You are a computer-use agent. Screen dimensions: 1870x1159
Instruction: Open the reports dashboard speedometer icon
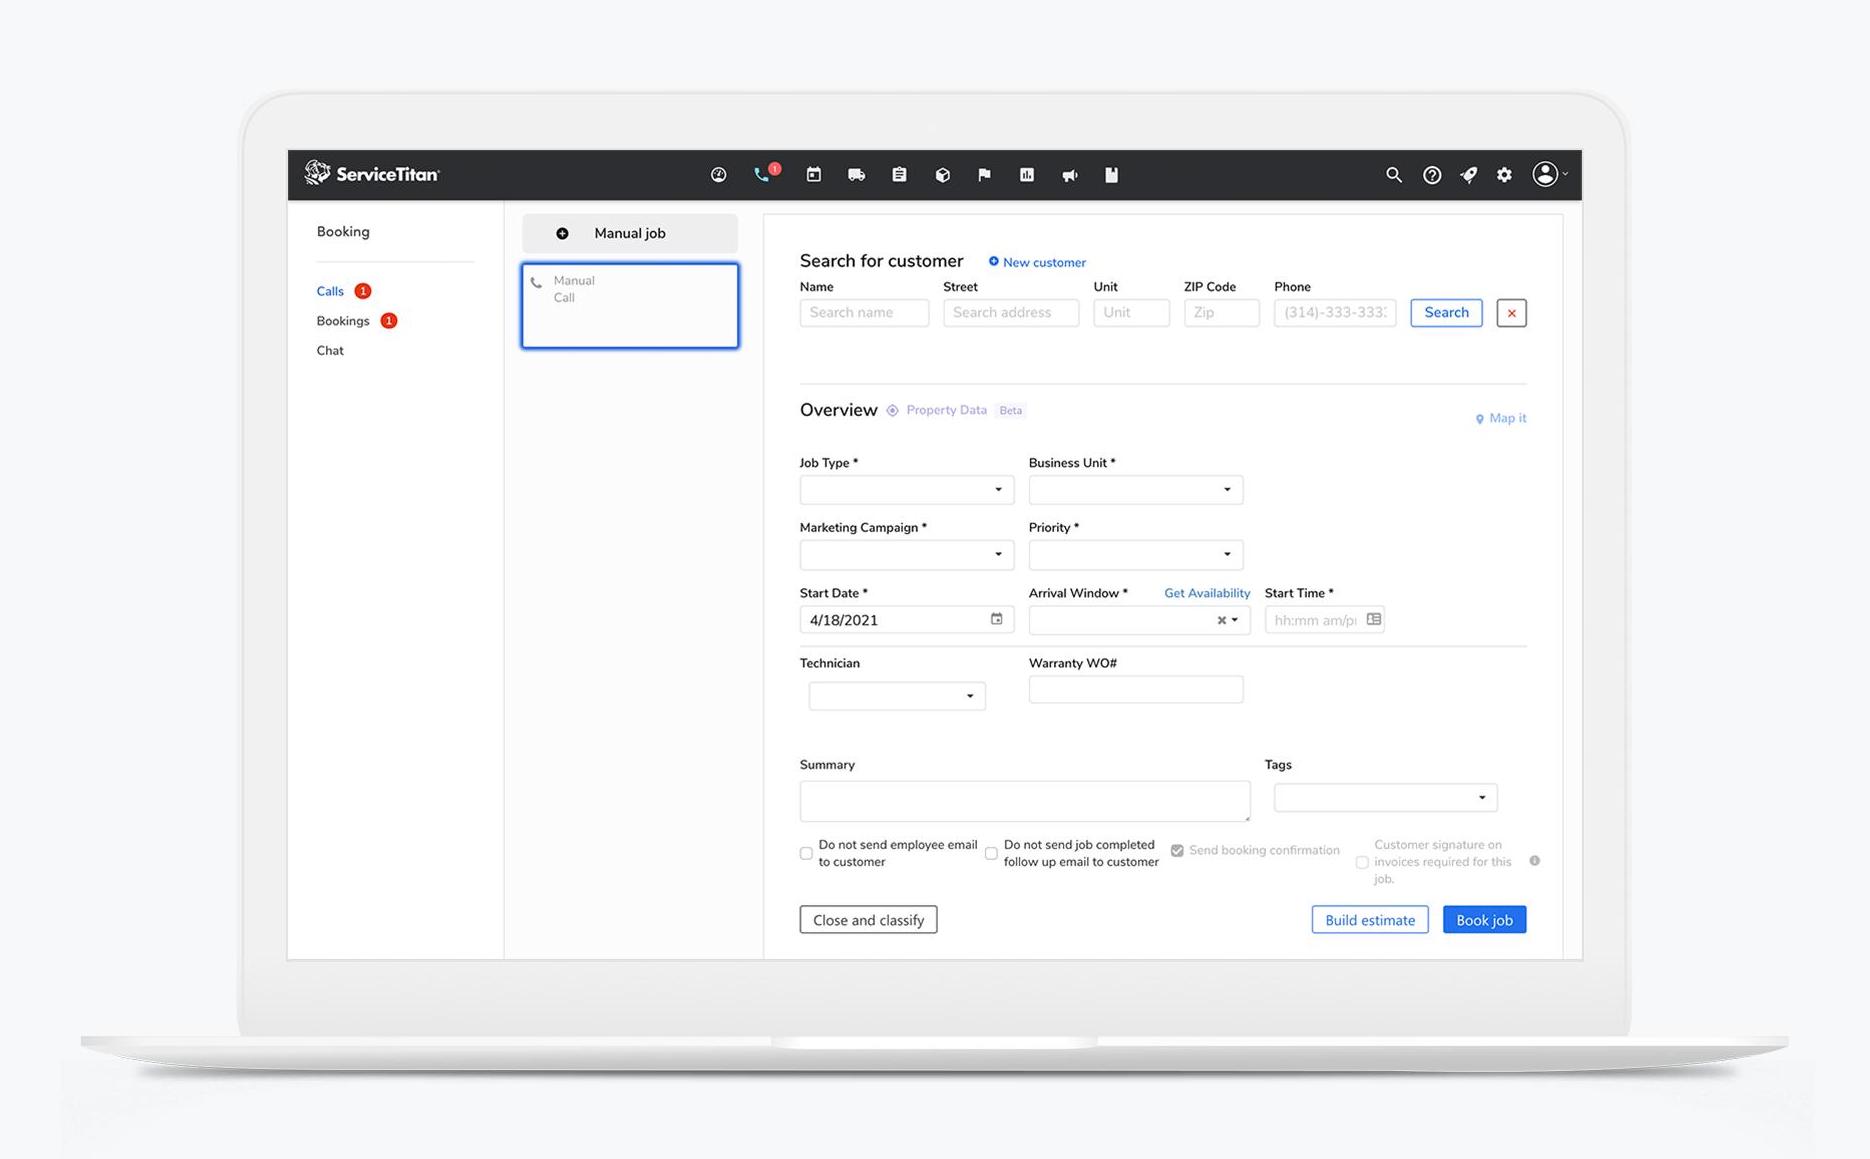pos(718,174)
